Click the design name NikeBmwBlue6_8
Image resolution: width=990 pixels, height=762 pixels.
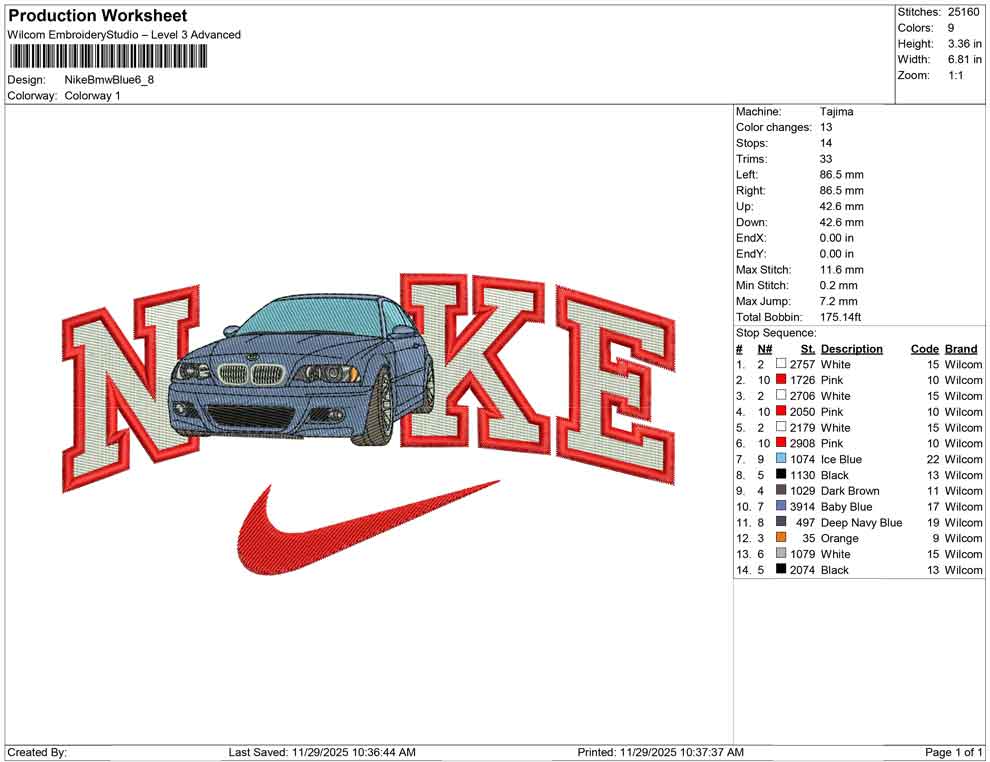(109, 80)
